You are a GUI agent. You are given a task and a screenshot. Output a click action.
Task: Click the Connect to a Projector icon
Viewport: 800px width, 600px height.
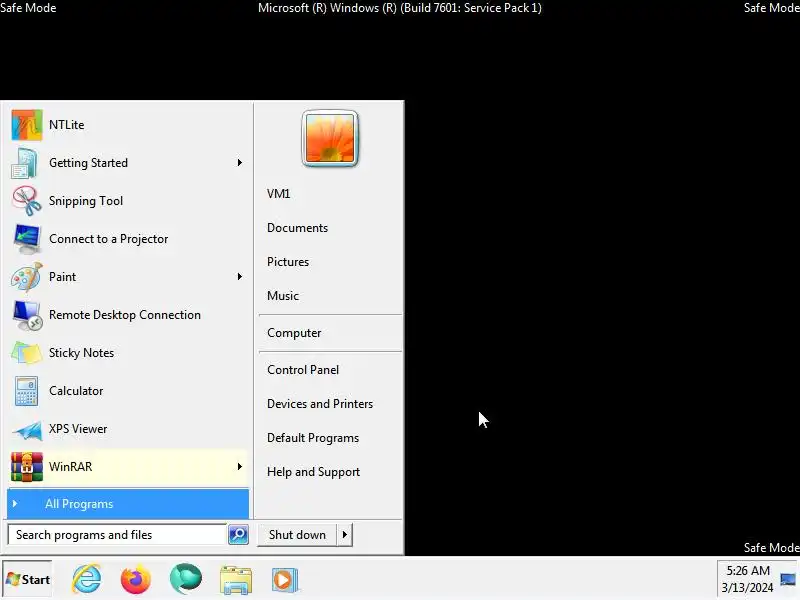27,239
